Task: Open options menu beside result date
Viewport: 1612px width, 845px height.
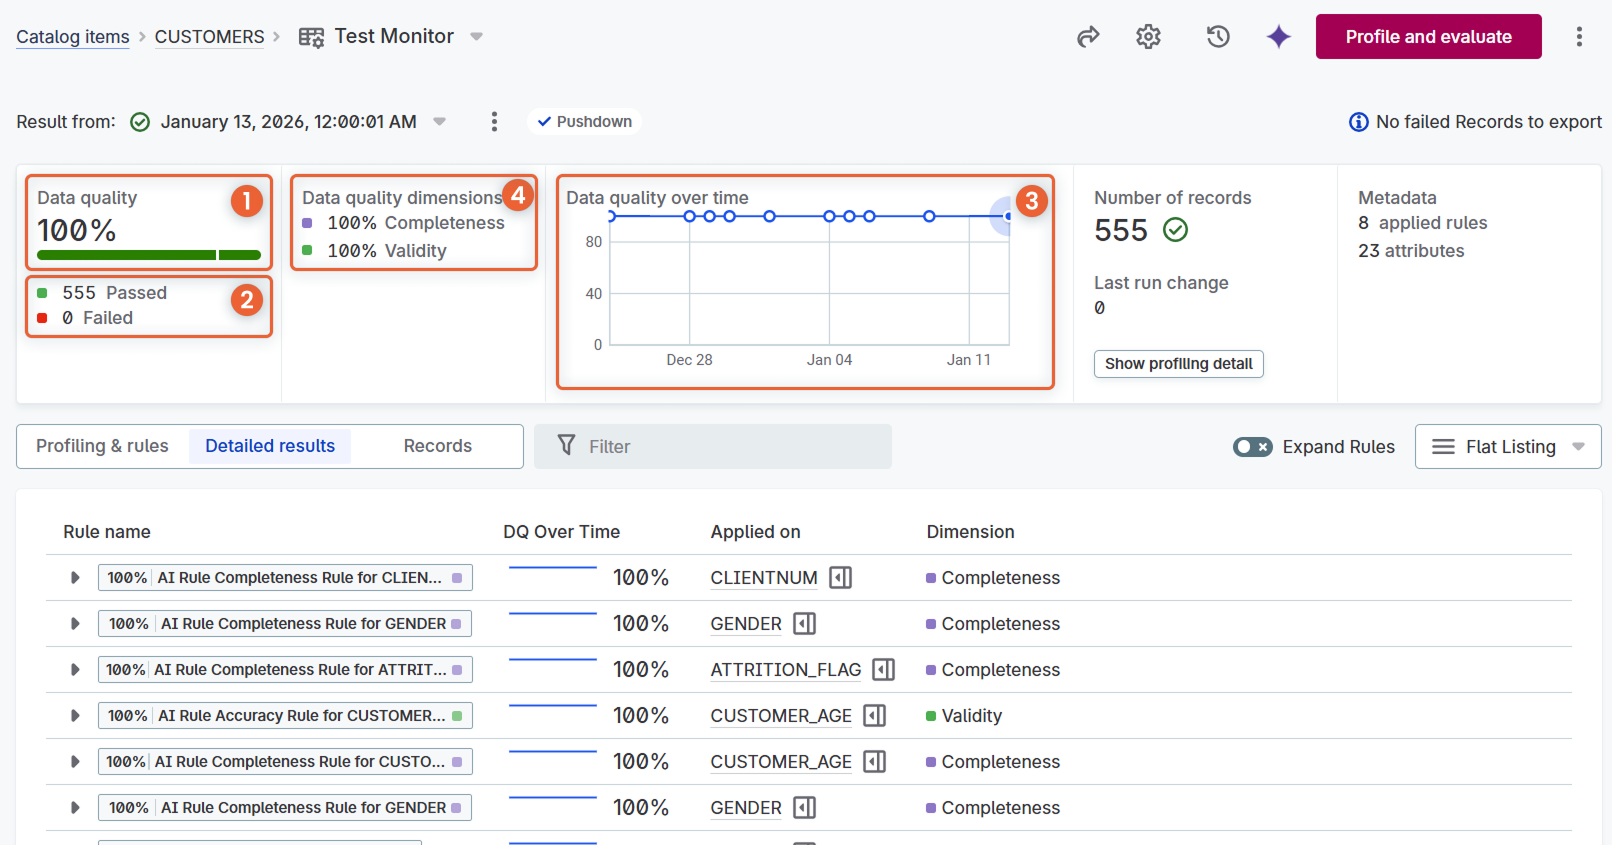Action: [x=494, y=122]
